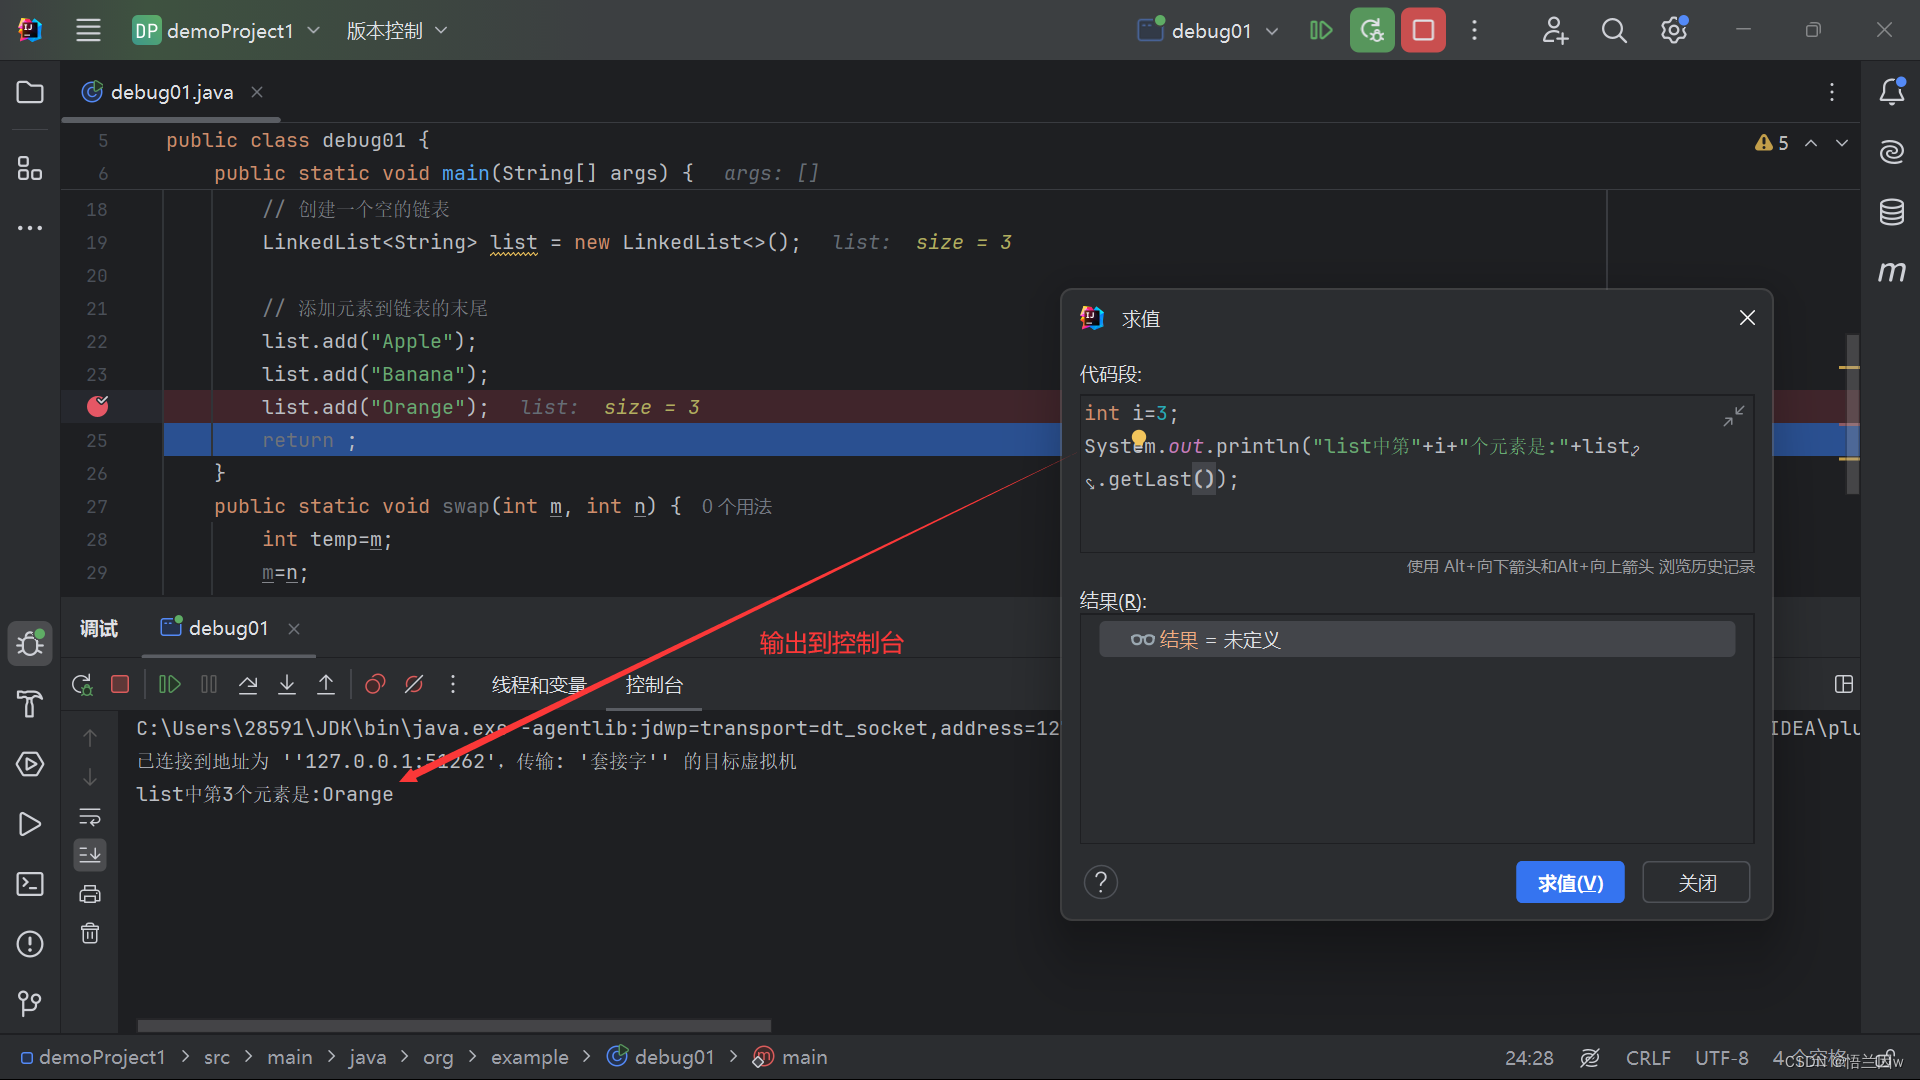1920x1080 pixels.
Task: Click the 求值(V) evaluate button
Action: coord(1570,883)
